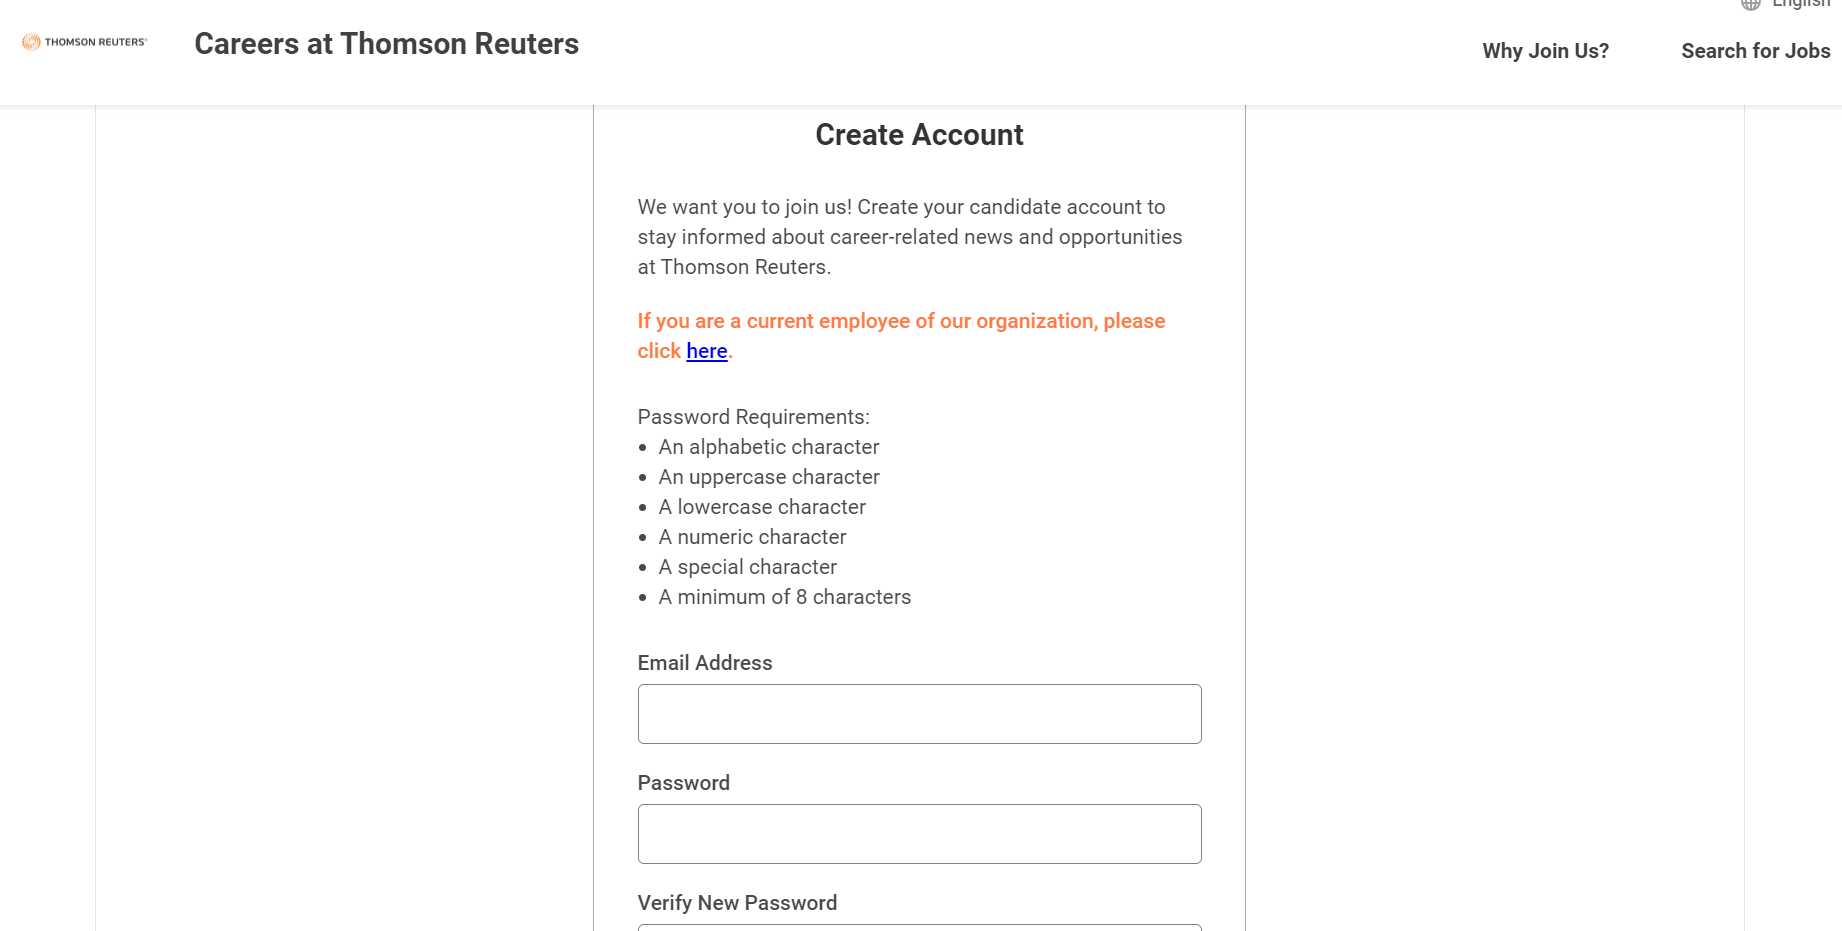Click the globe language icon
The image size is (1842, 931).
tap(1750, 4)
